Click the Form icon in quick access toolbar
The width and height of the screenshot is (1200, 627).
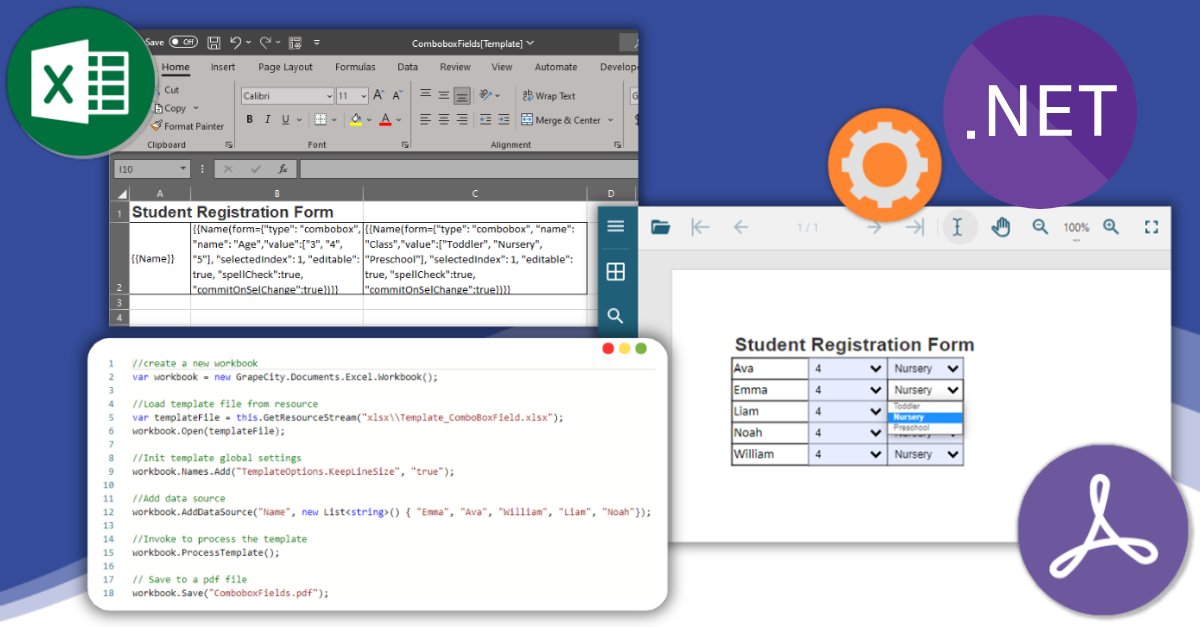[x=295, y=43]
